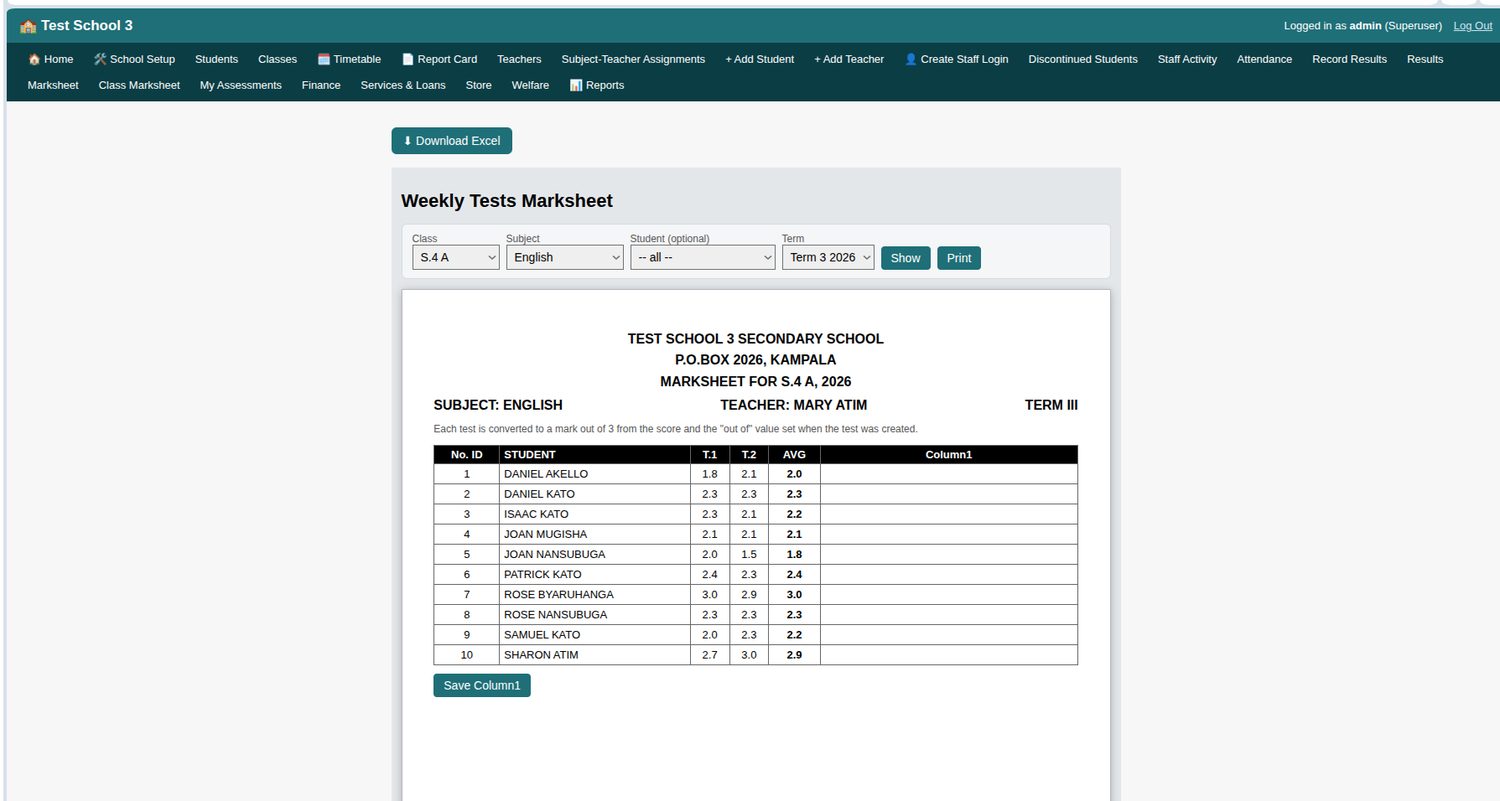
Task: Click student name JOAN NANSUBUGA
Action: (554, 554)
